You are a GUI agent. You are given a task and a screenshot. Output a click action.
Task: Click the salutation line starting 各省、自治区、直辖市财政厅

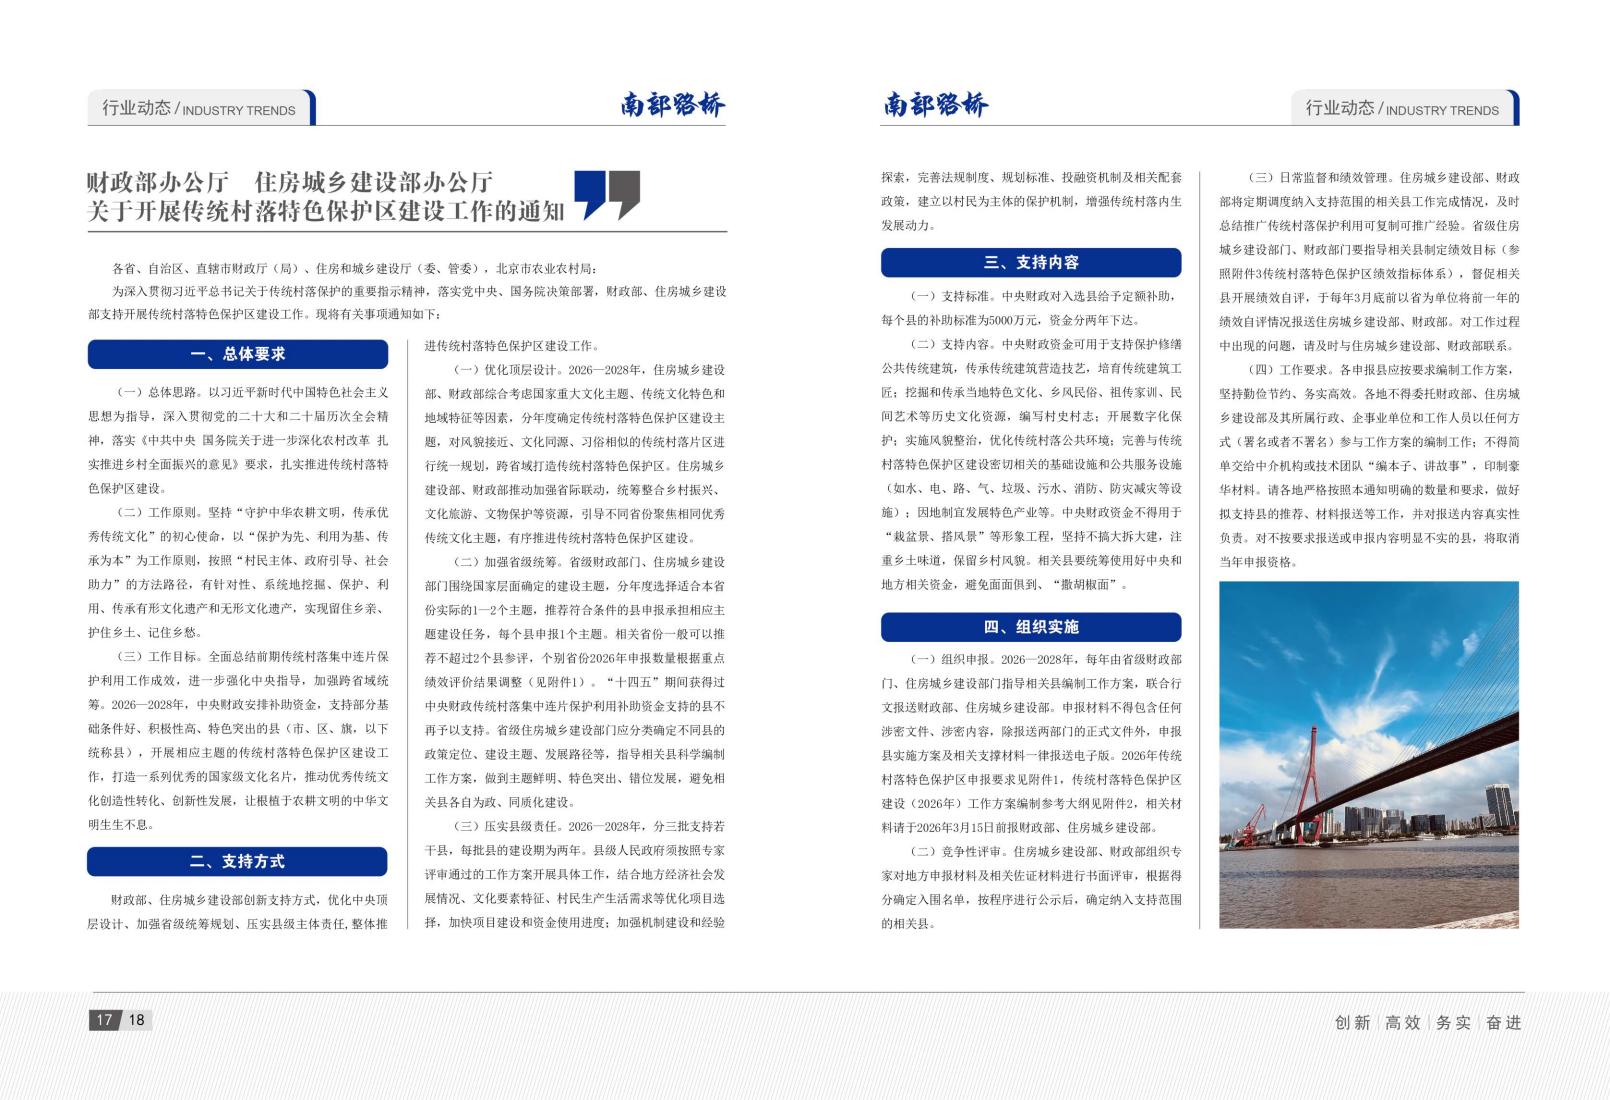pos(355,268)
